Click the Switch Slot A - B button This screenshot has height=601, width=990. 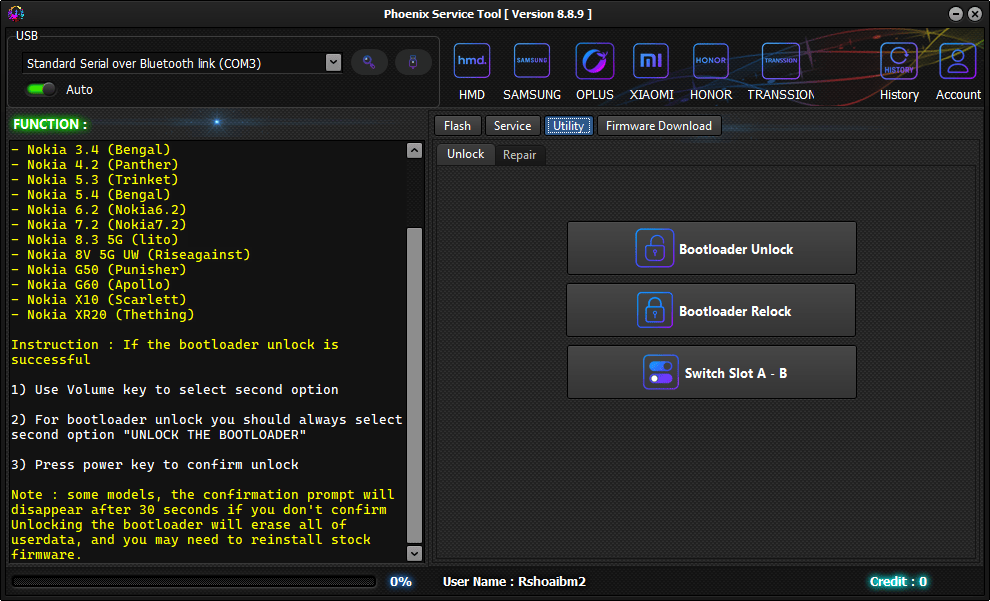coord(712,372)
